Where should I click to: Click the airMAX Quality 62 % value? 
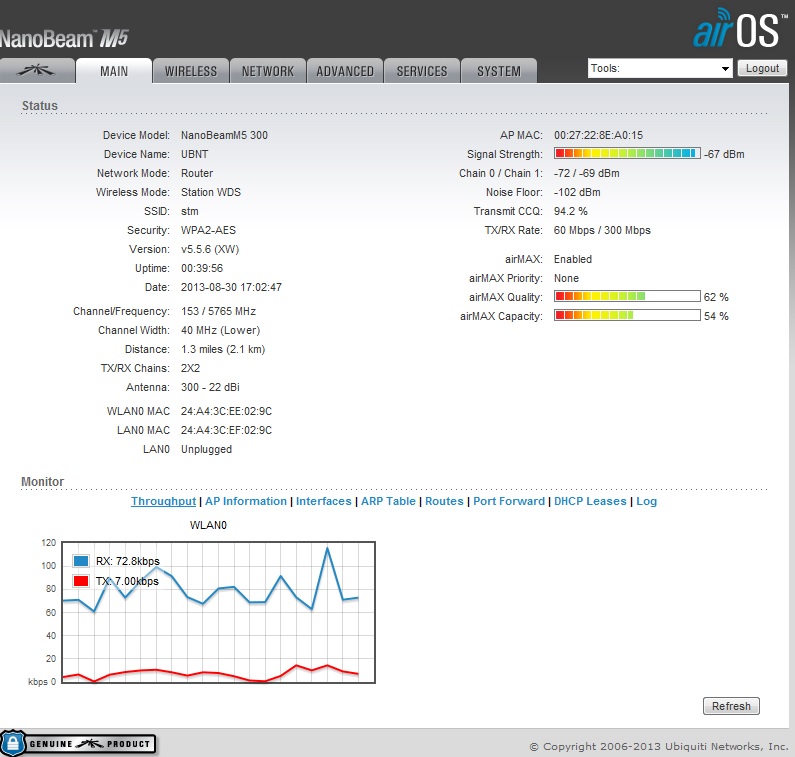tap(716, 297)
